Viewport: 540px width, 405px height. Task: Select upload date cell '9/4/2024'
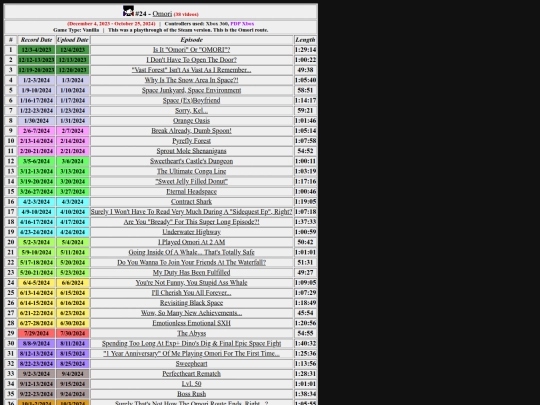(73, 374)
